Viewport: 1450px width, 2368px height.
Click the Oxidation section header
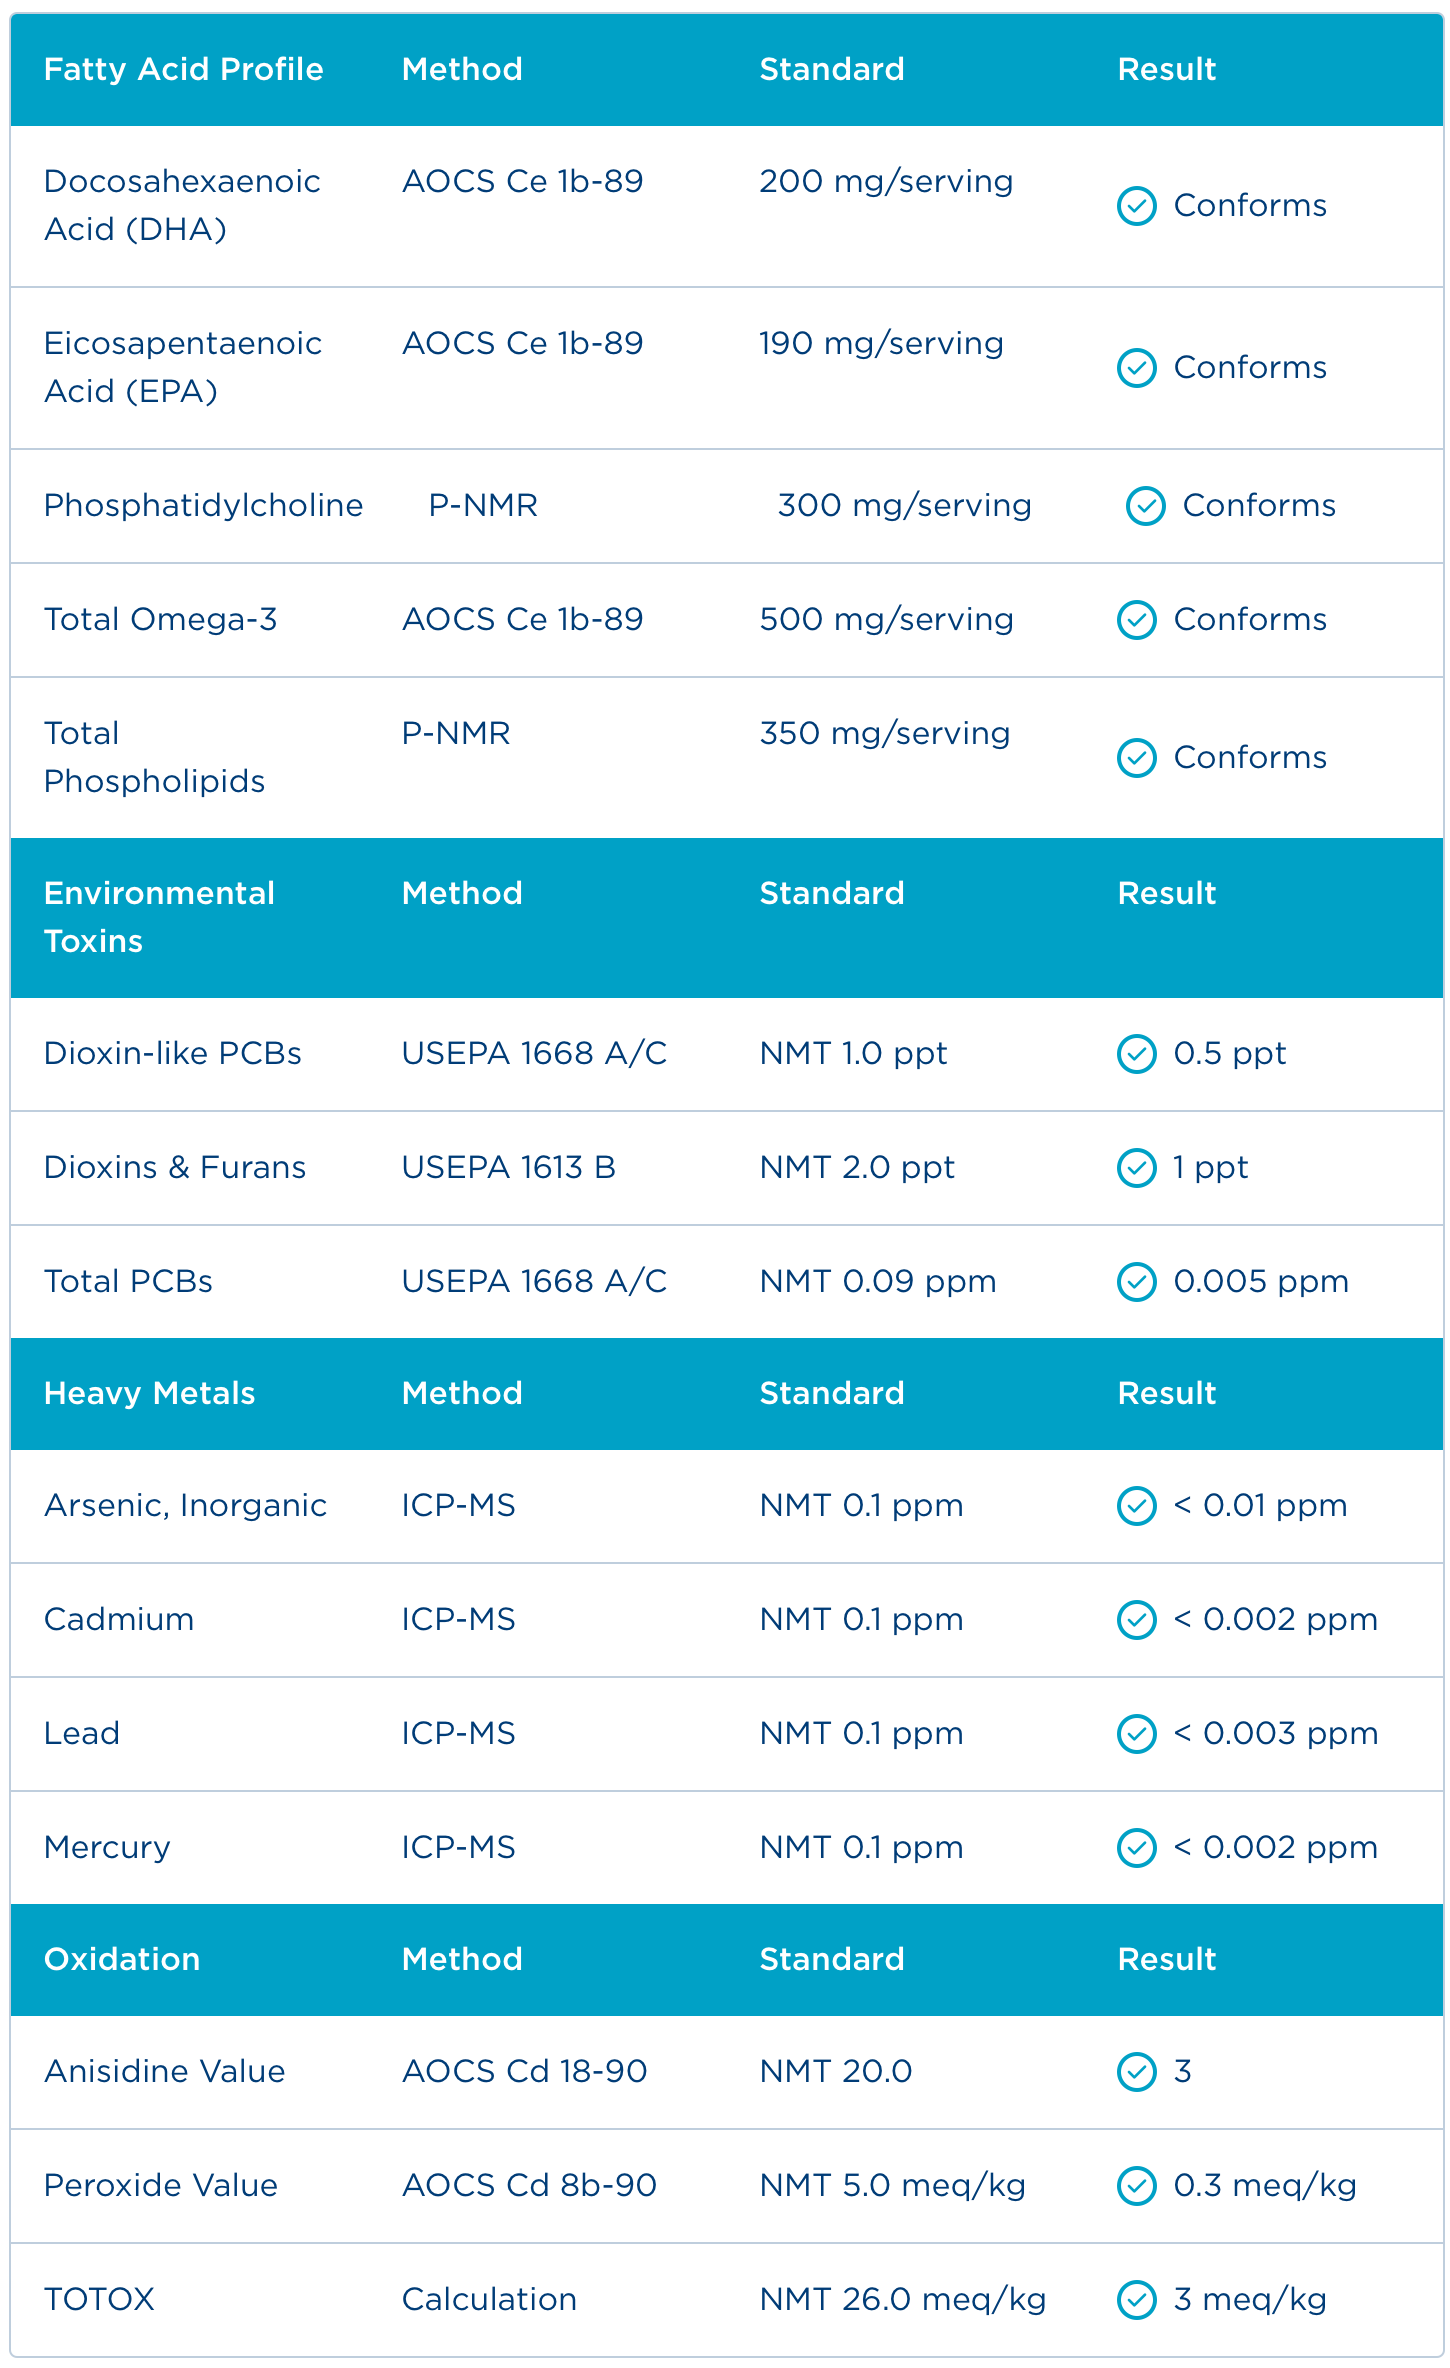122,1959
